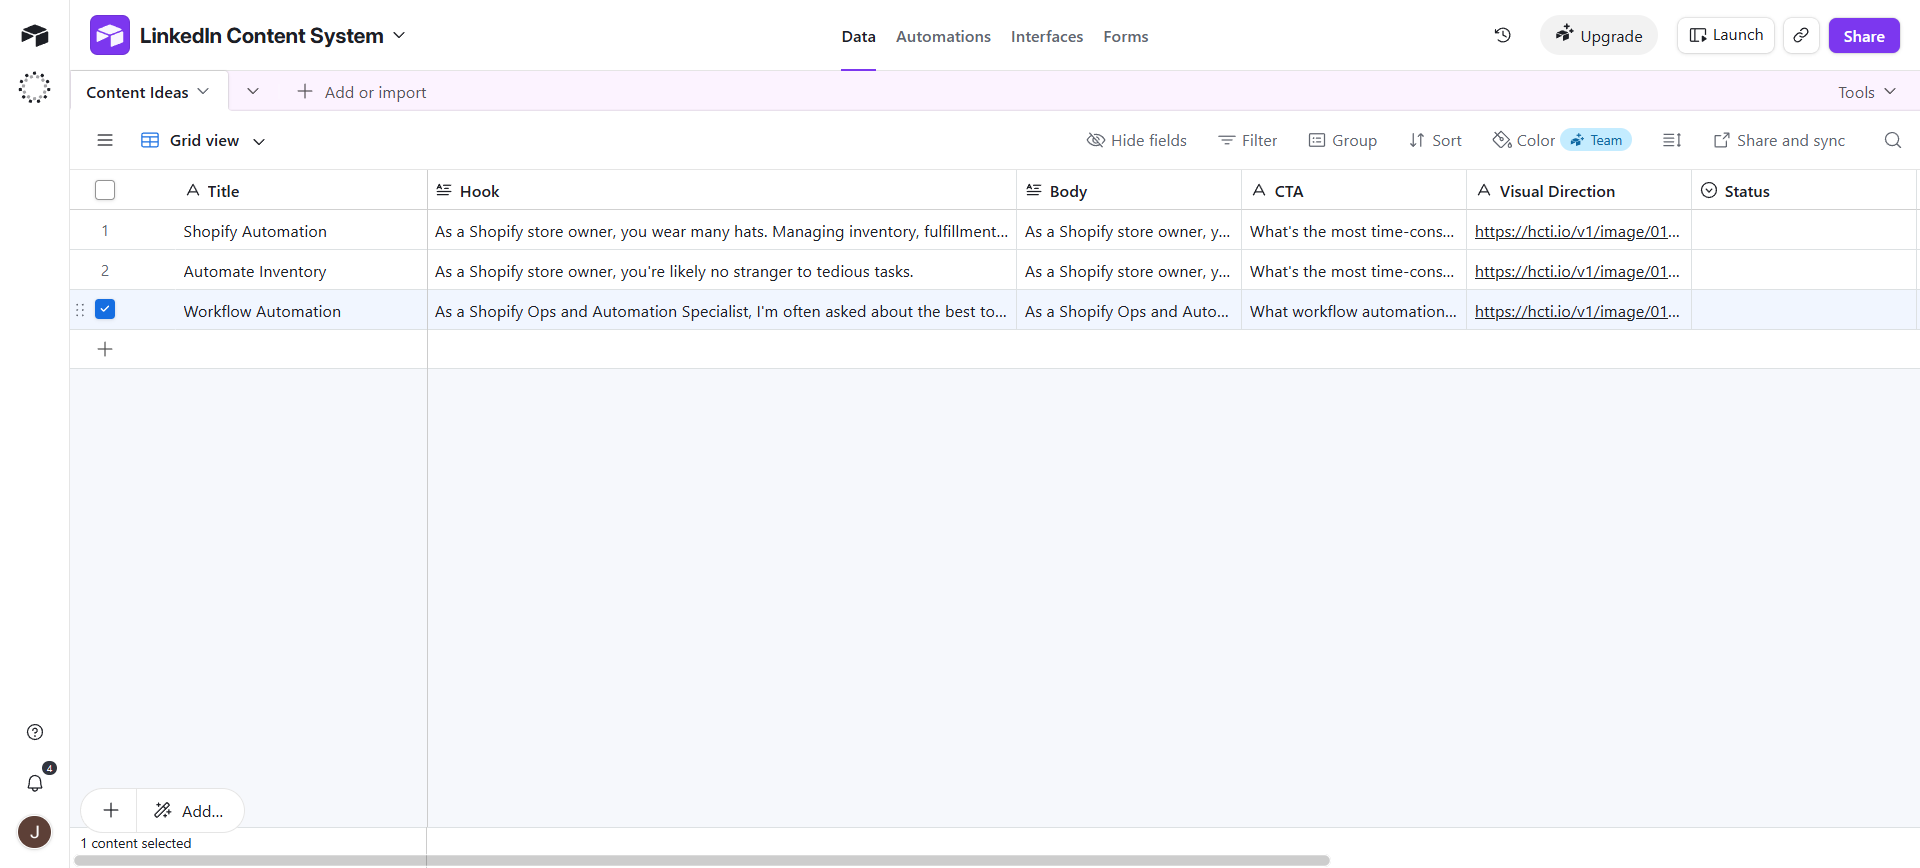Image resolution: width=1920 pixels, height=868 pixels.
Task: Click '1 content selected' status text
Action: pyautogui.click(x=136, y=843)
